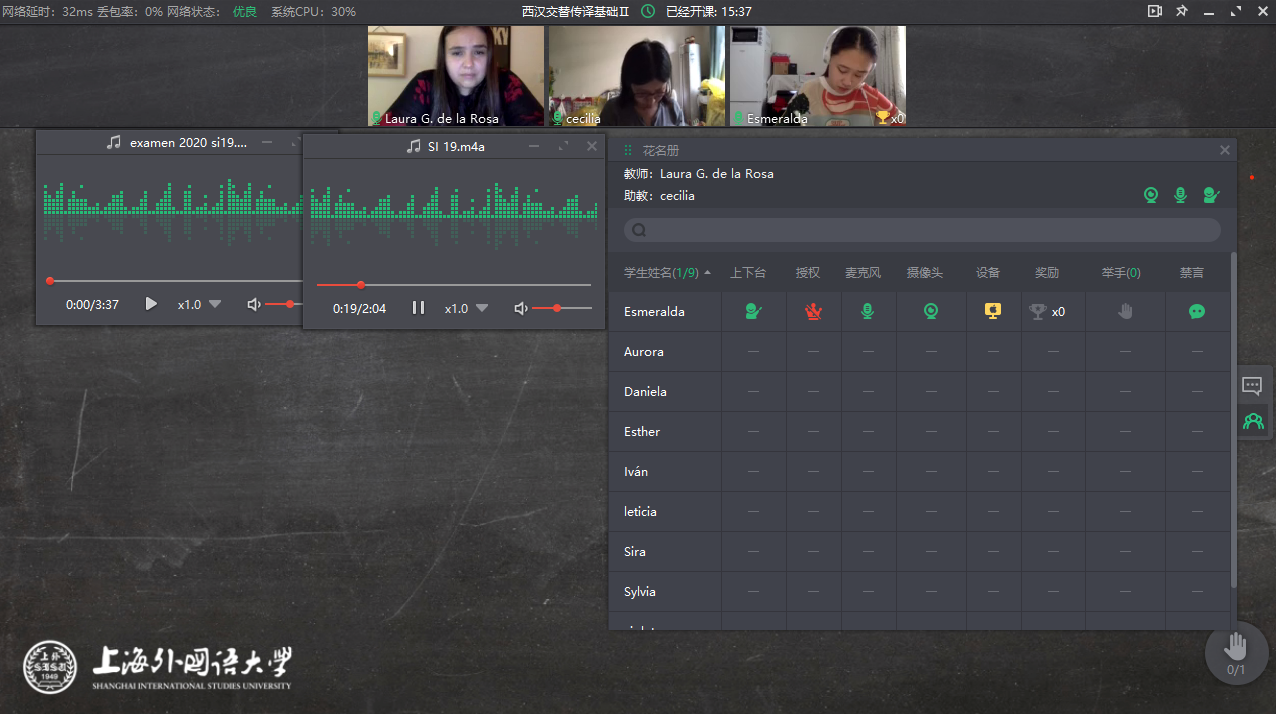Toggle Esmeralda's authorization icon
The height and width of the screenshot is (714, 1276).
coord(813,312)
